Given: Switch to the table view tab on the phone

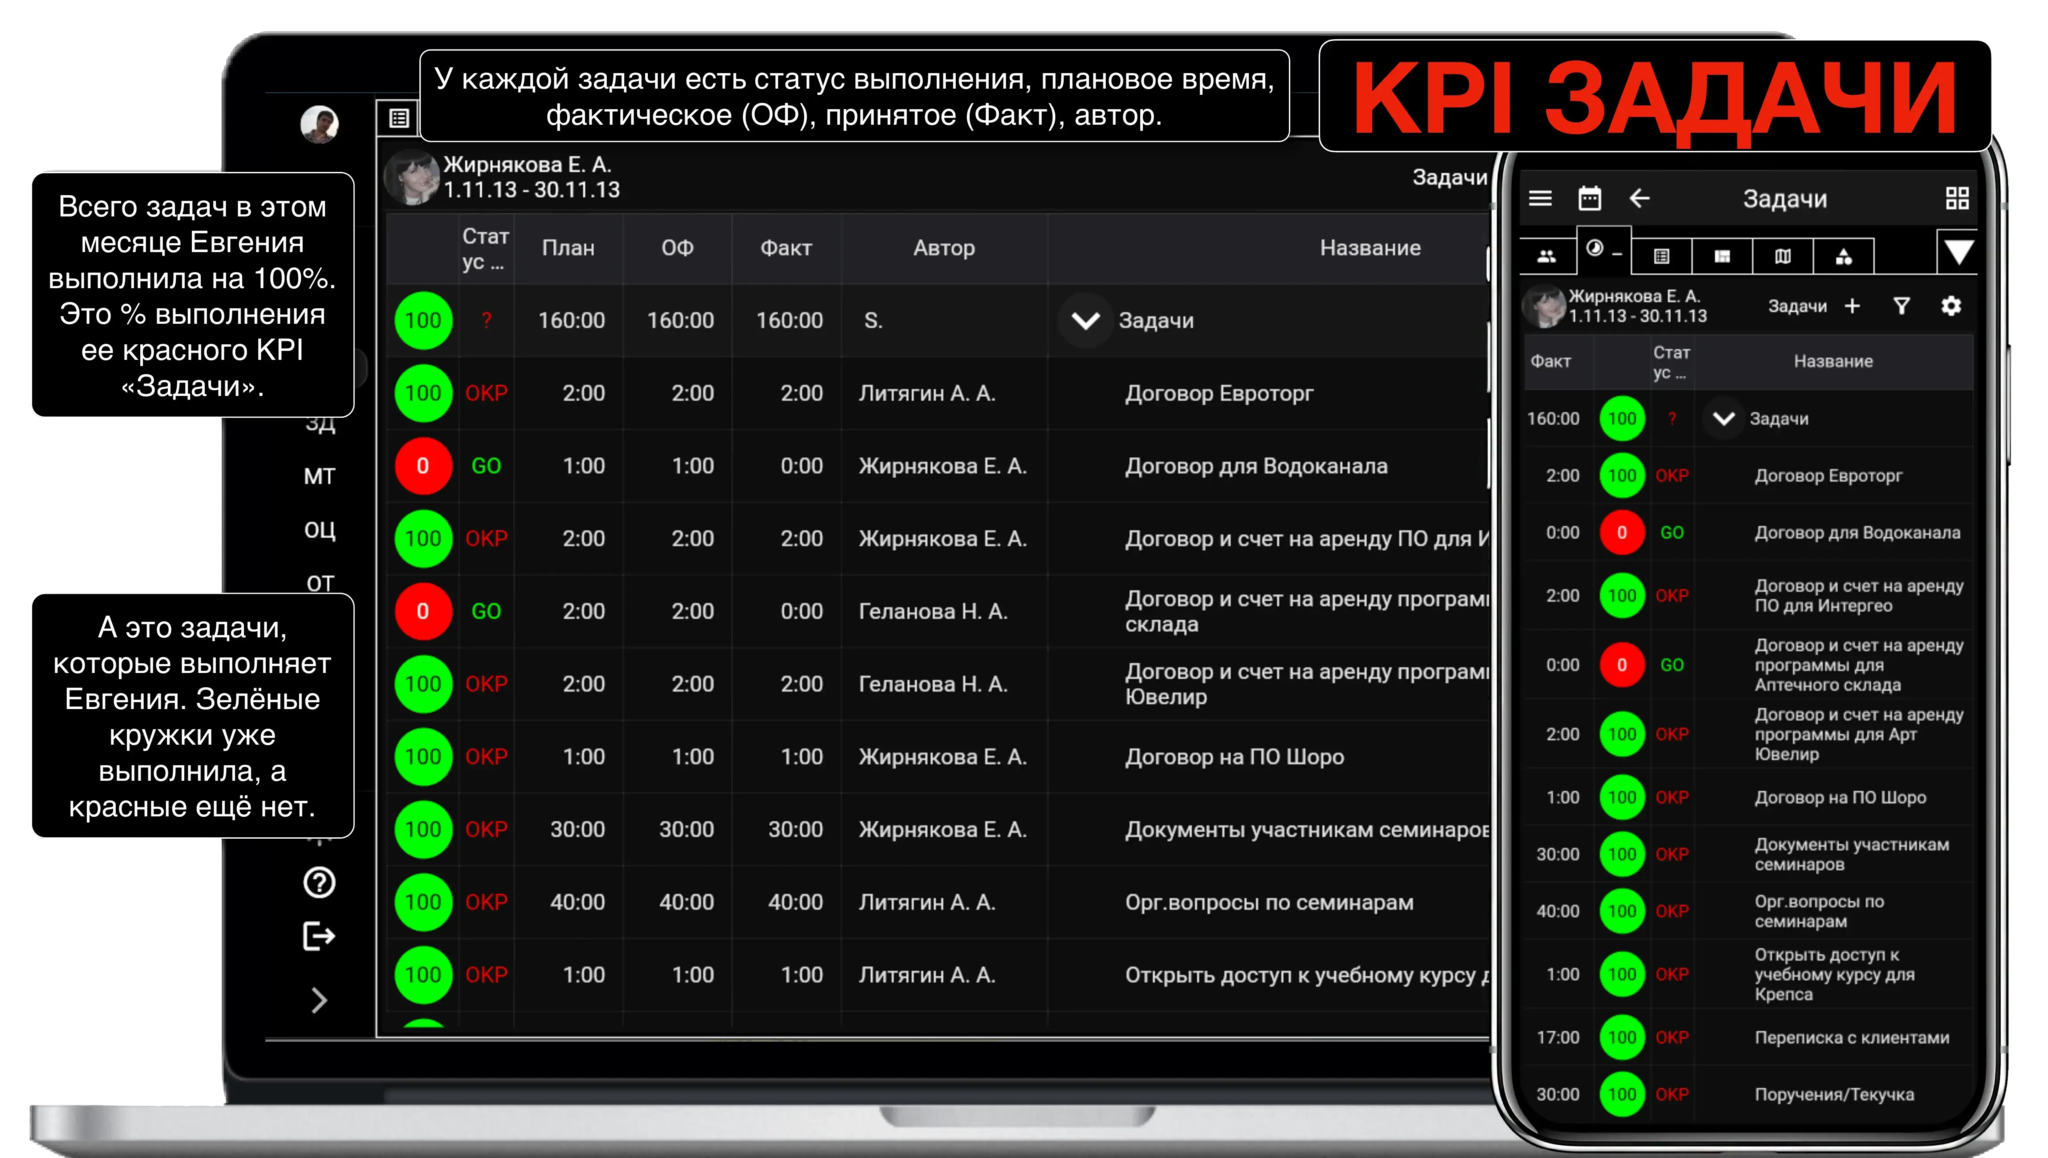Looking at the screenshot, I should (1662, 256).
